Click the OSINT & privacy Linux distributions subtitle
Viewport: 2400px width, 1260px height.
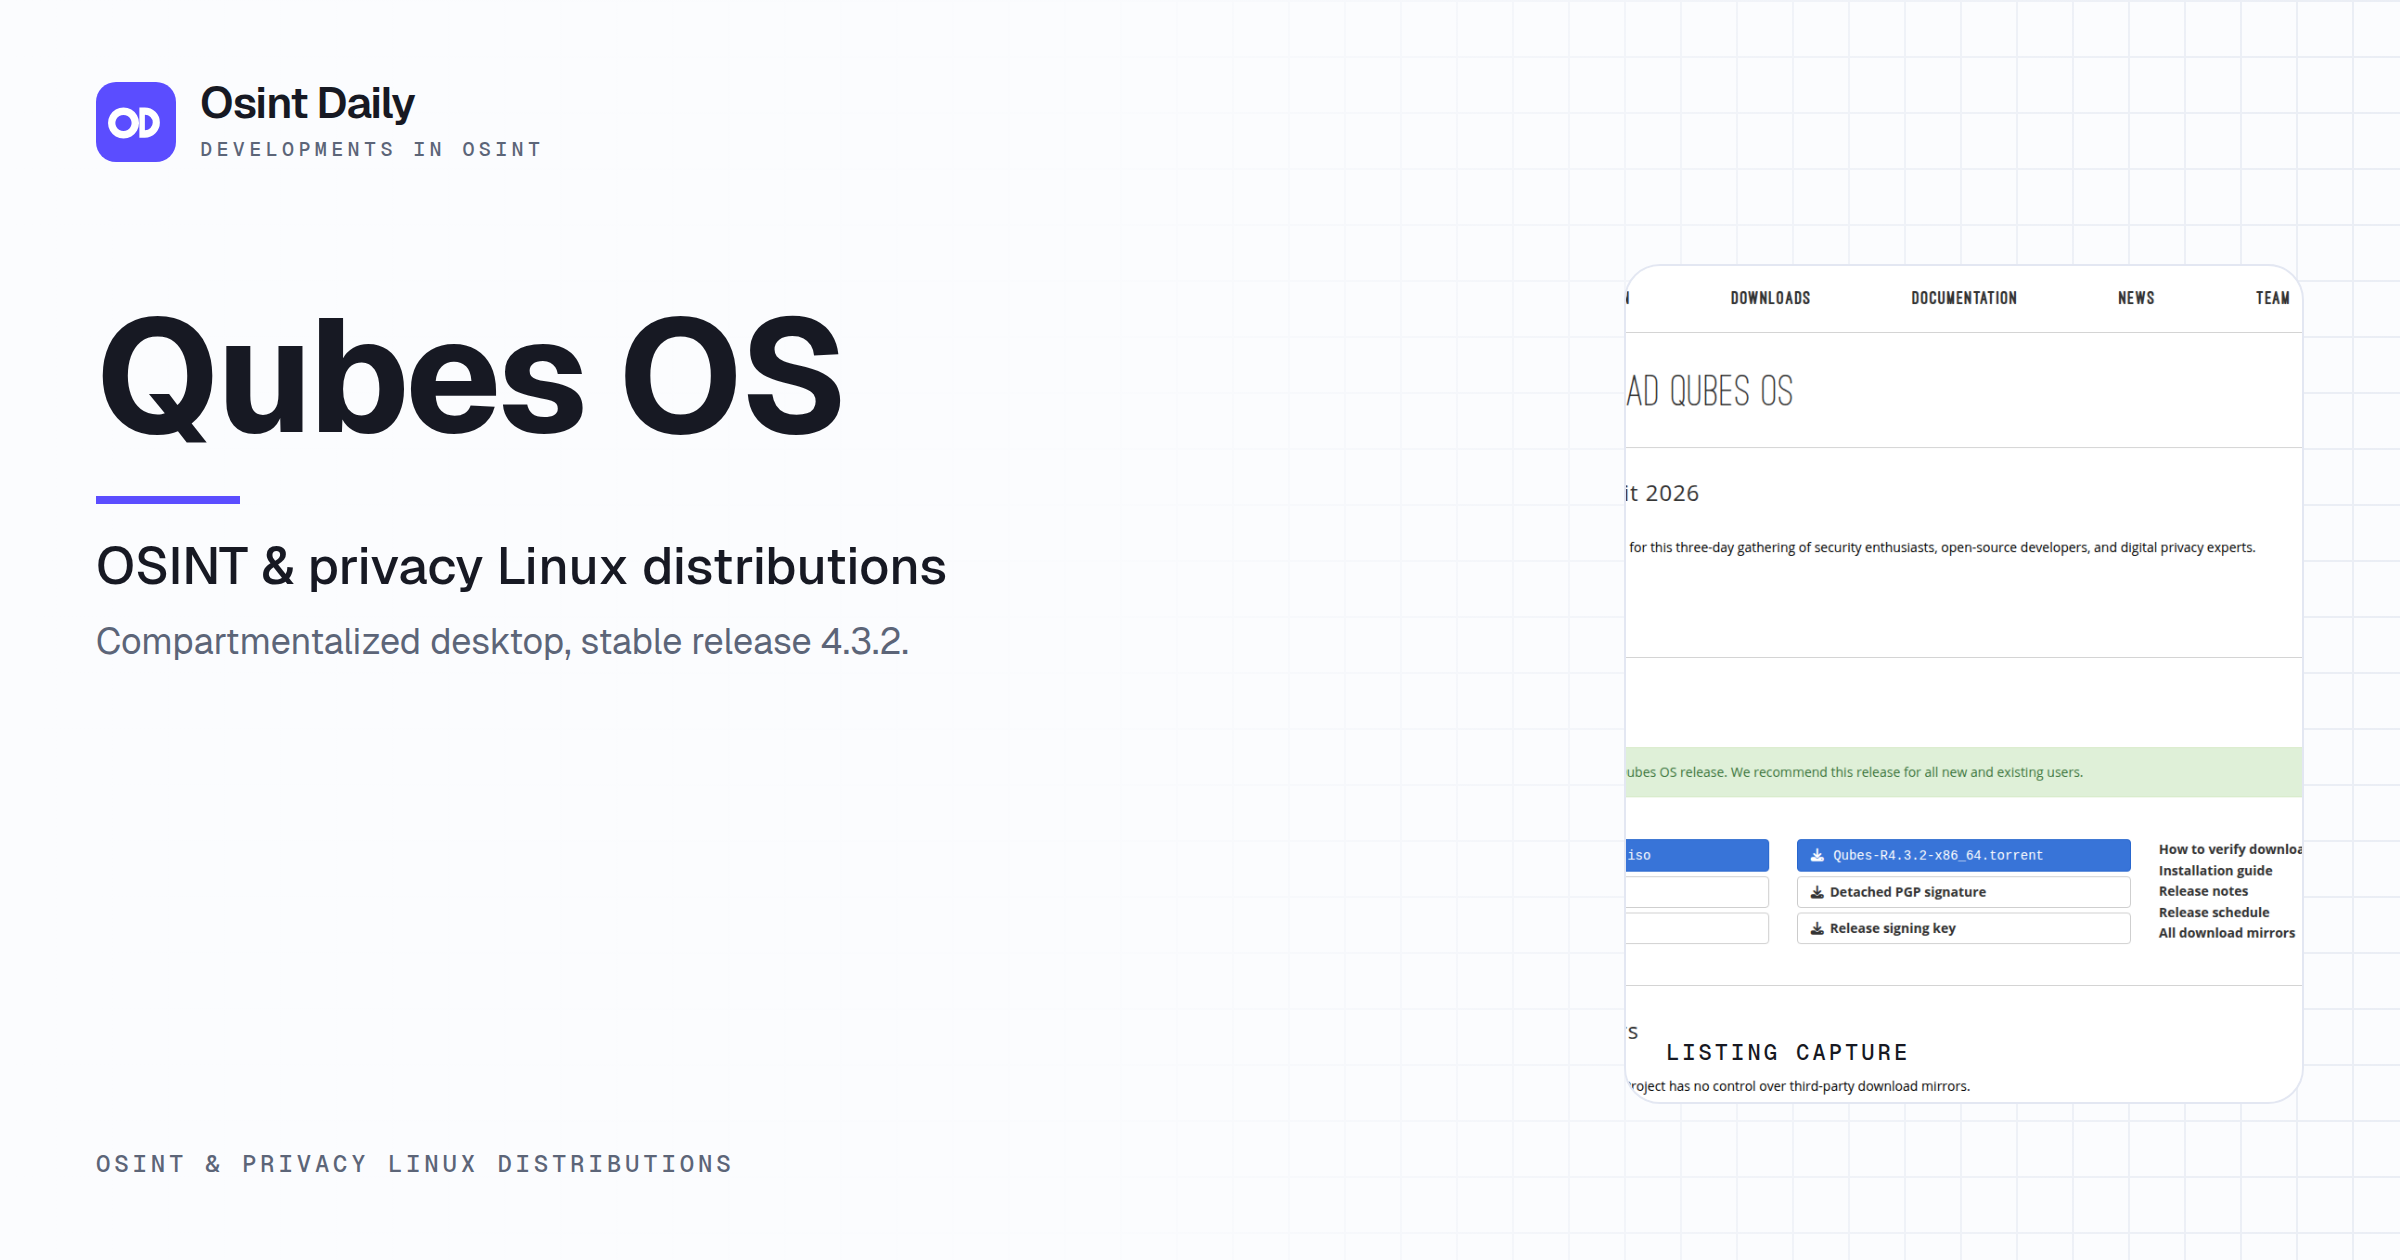pyautogui.click(x=521, y=566)
